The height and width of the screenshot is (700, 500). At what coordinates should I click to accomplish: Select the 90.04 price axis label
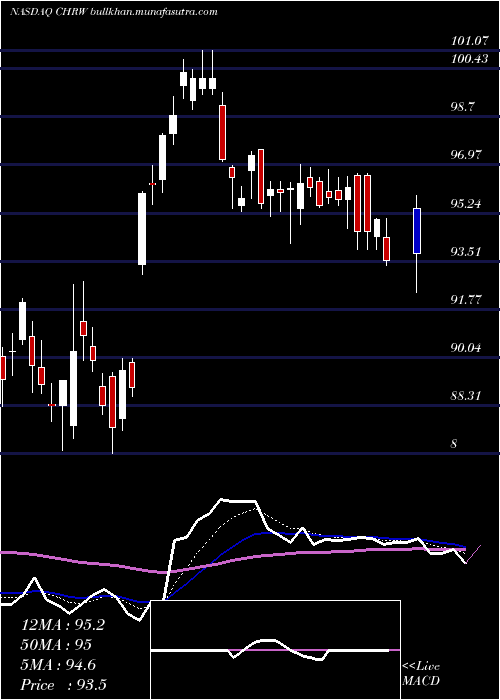tap(467, 348)
